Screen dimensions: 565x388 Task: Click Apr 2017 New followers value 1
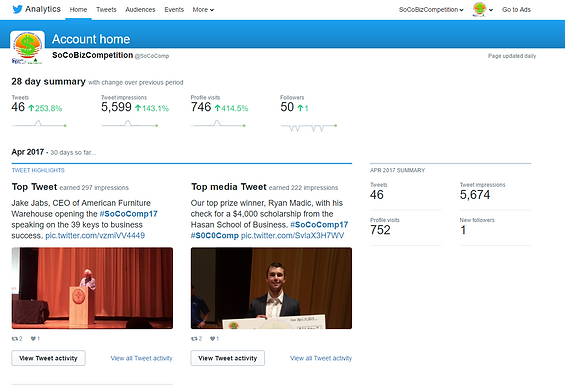pos(463,230)
